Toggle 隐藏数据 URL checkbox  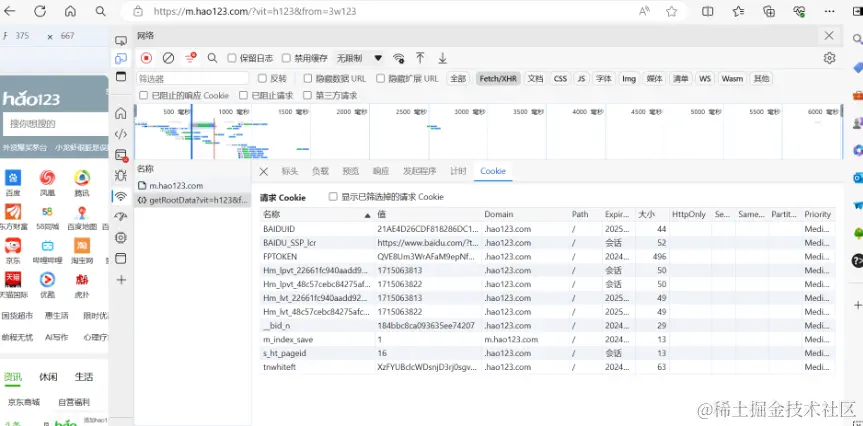pyautogui.click(x=308, y=79)
